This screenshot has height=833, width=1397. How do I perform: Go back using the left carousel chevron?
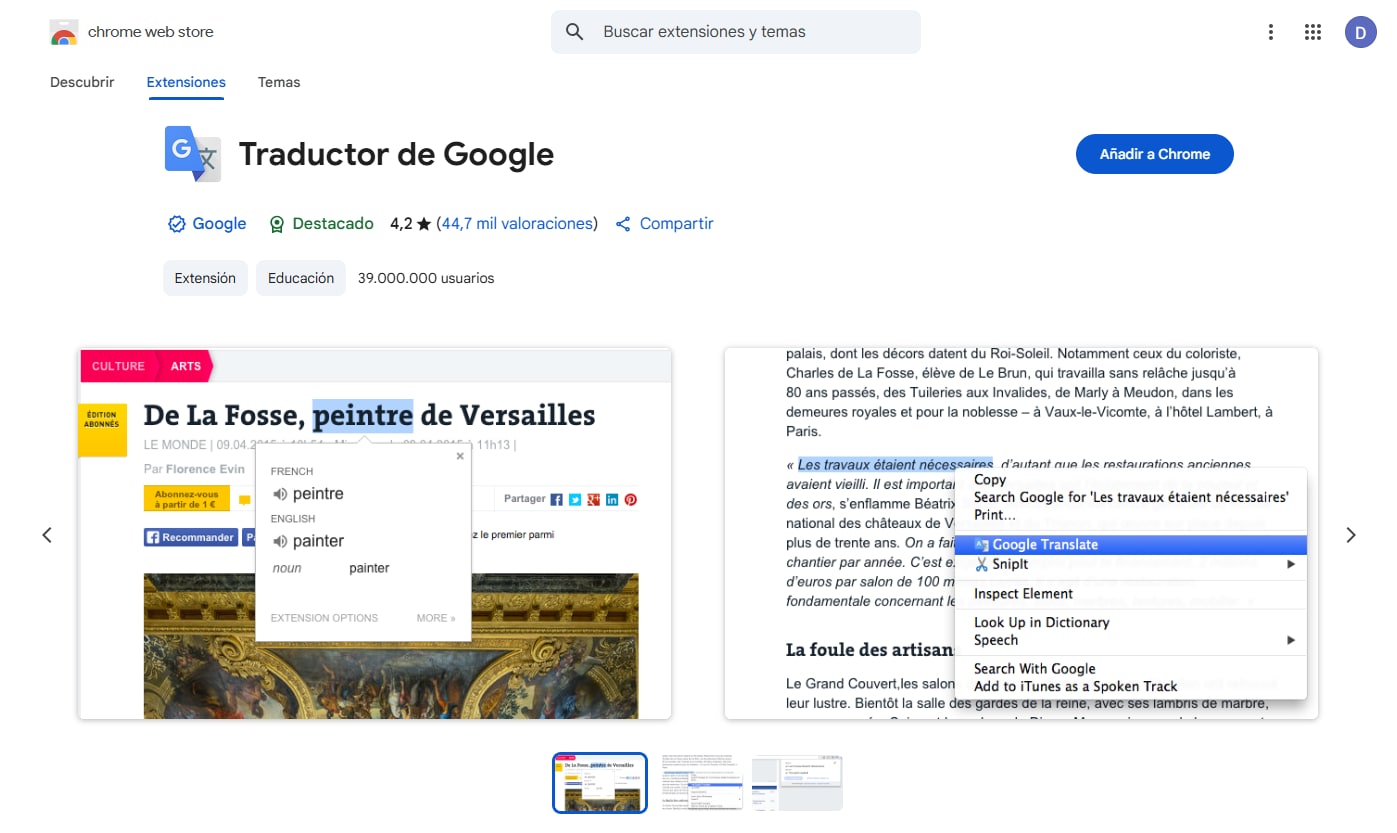pos(47,535)
